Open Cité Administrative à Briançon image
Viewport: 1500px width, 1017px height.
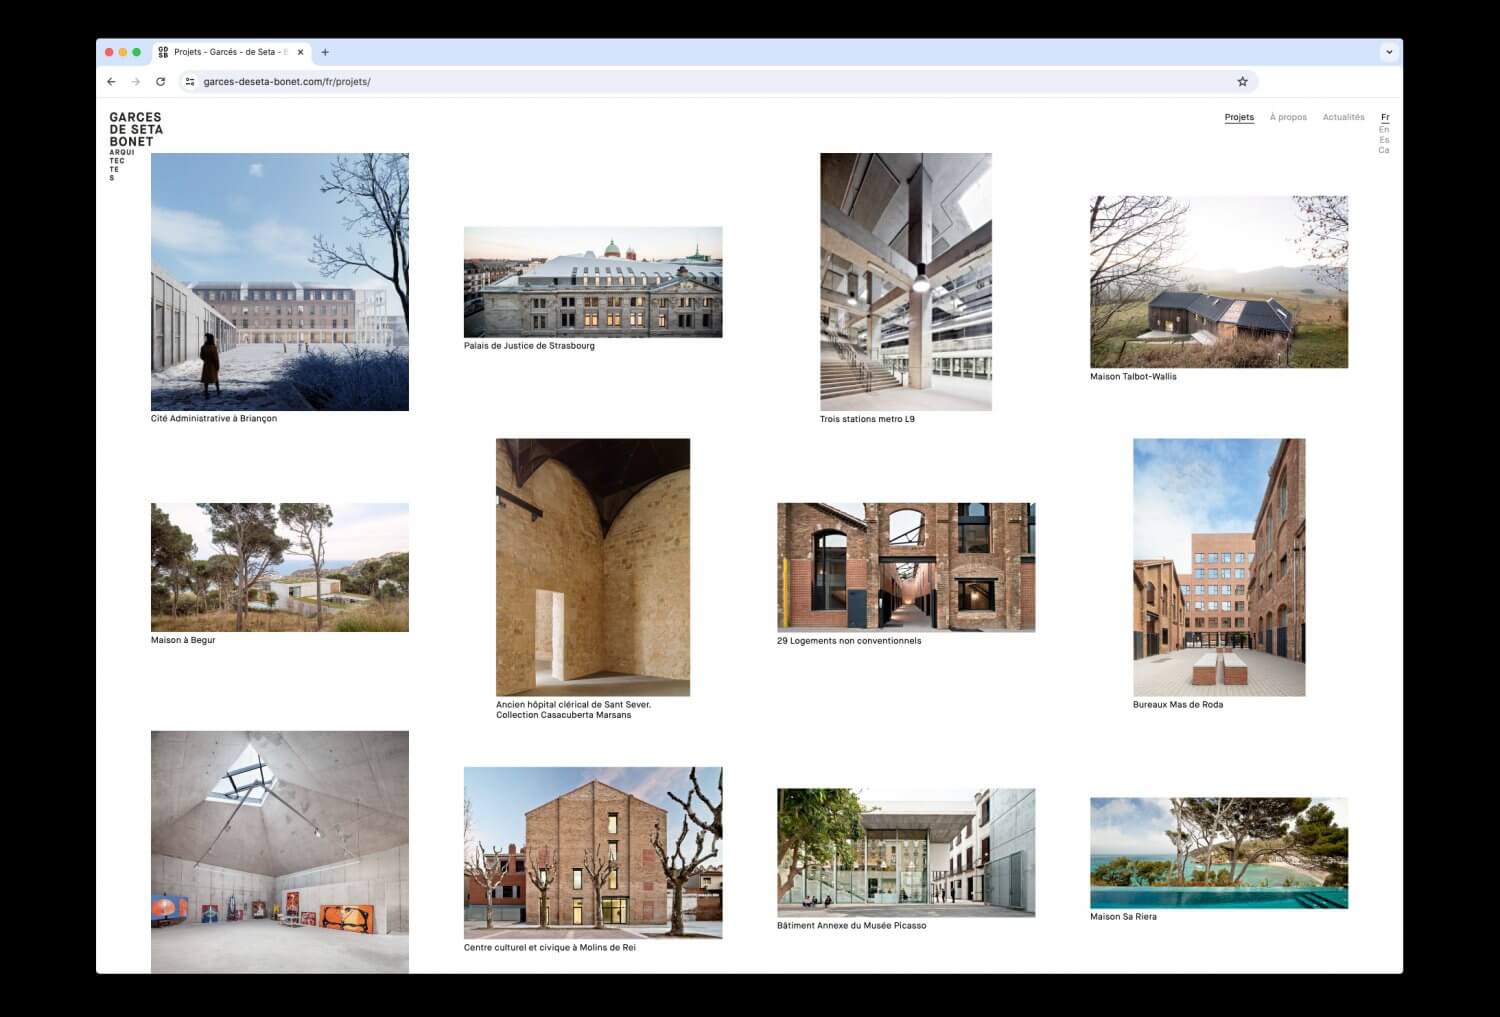[x=280, y=282]
